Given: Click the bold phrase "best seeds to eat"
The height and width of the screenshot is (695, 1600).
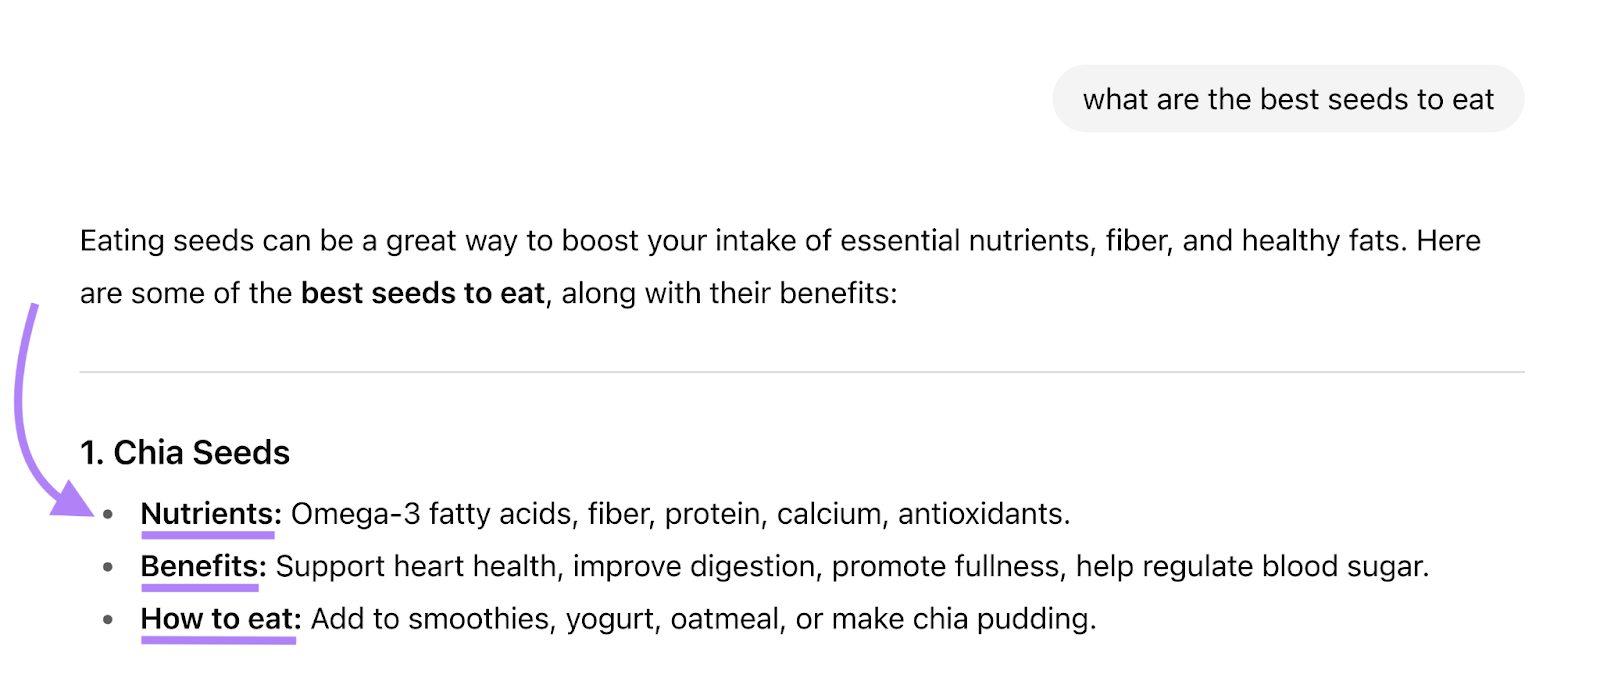Looking at the screenshot, I should click(x=422, y=293).
